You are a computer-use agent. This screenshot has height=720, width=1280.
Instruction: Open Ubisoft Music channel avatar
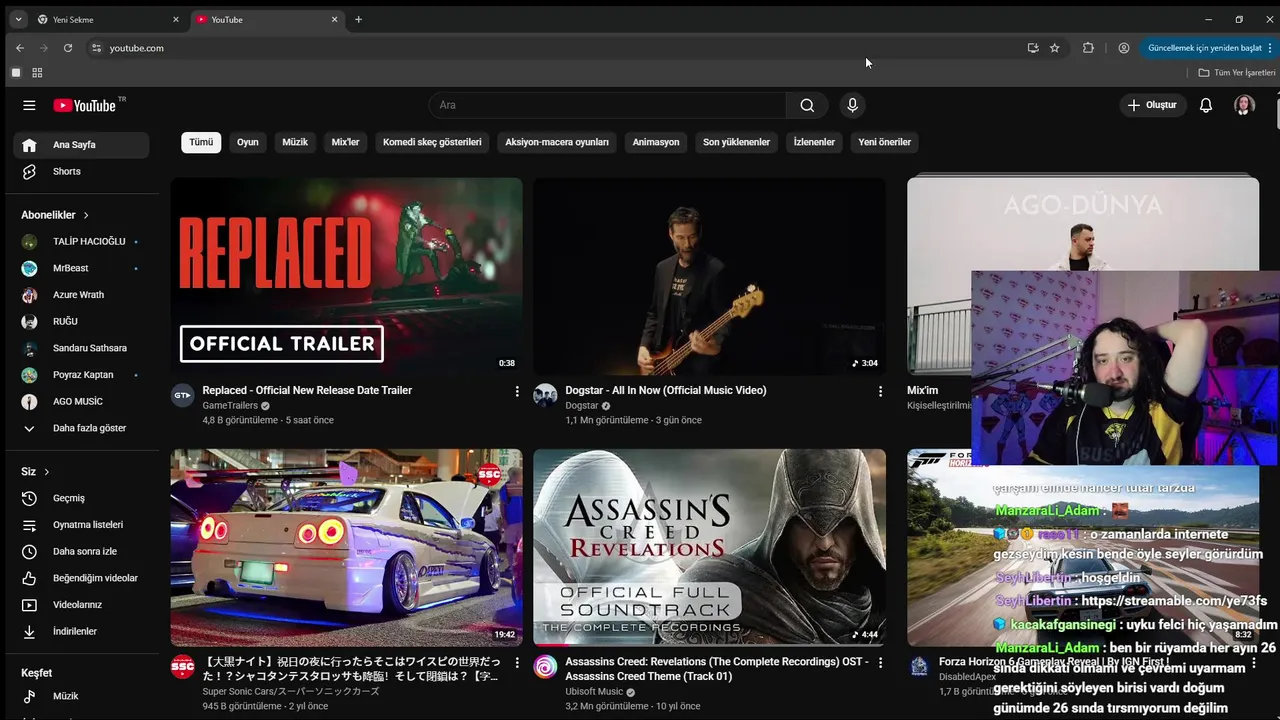click(545, 667)
